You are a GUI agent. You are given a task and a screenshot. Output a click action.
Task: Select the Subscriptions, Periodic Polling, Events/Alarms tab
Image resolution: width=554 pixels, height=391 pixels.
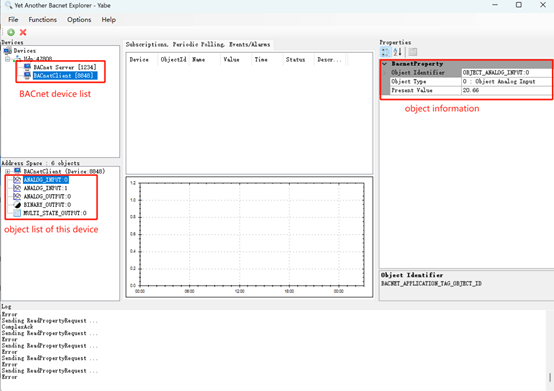(198, 45)
